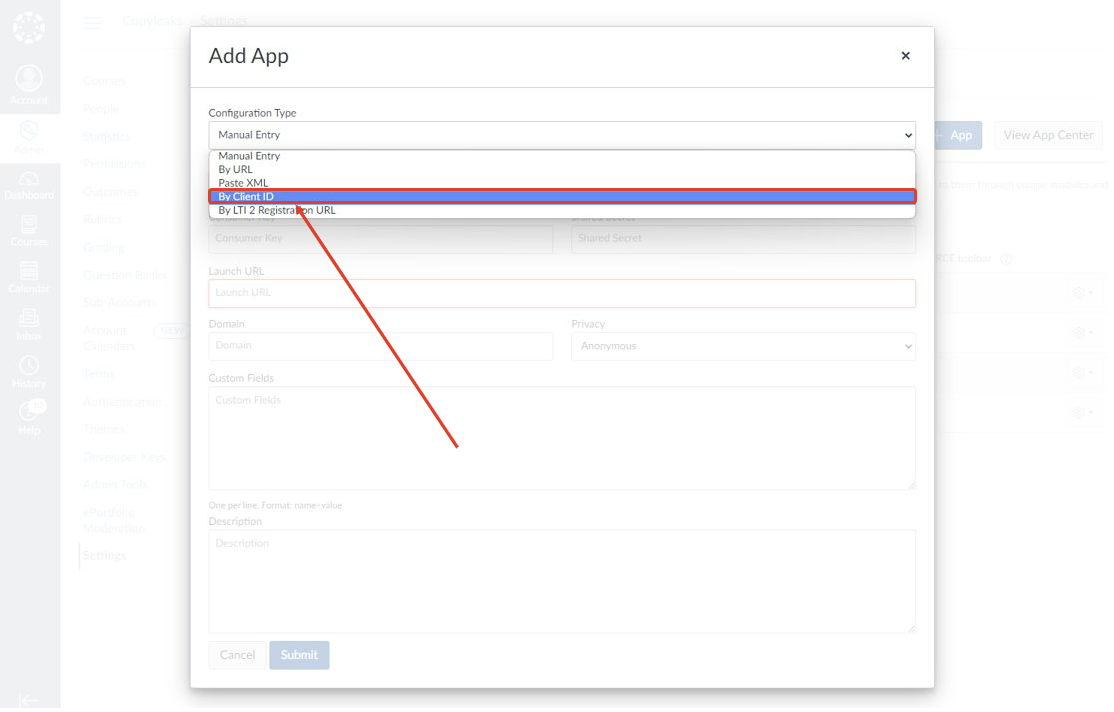Click the Cancel button in Add App dialog
1114x712 pixels.
pos(237,655)
